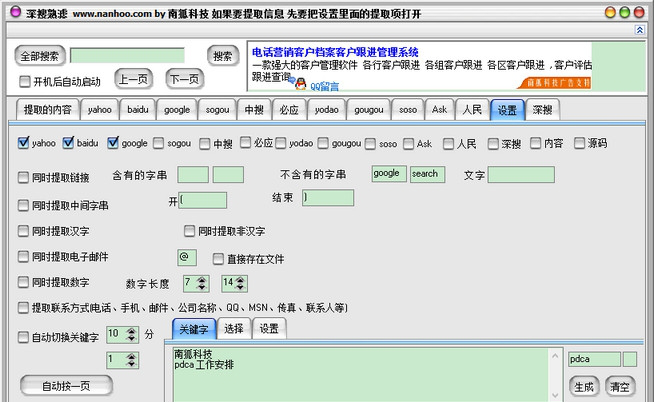Click the excluded string field containing google
The width and height of the screenshot is (654, 418).
coord(389,174)
